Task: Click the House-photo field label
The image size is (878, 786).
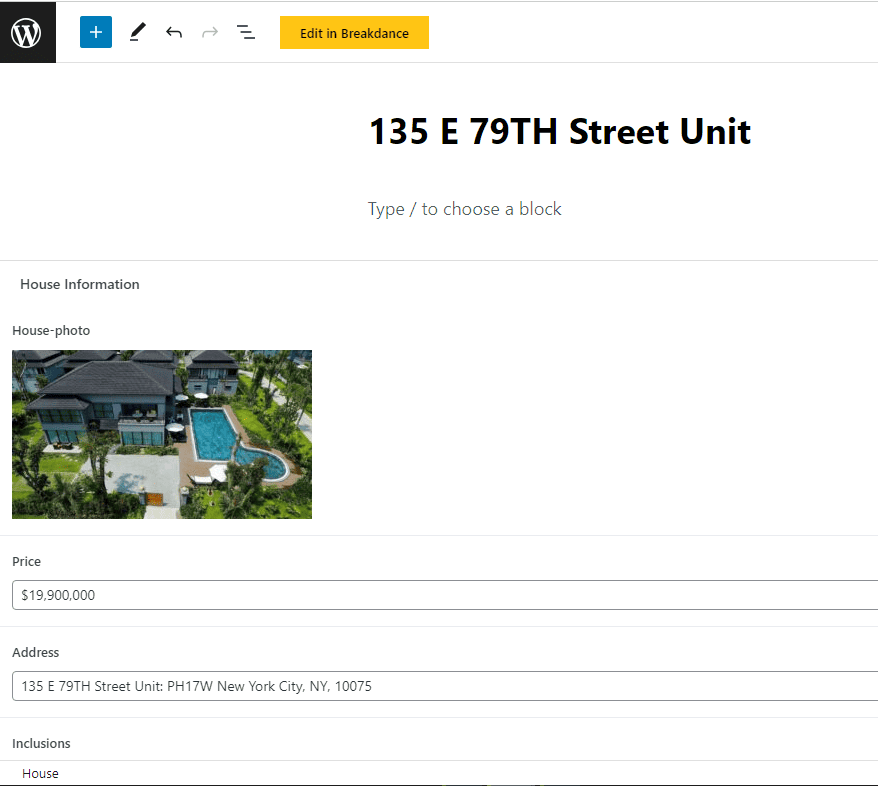Action: [x=51, y=331]
